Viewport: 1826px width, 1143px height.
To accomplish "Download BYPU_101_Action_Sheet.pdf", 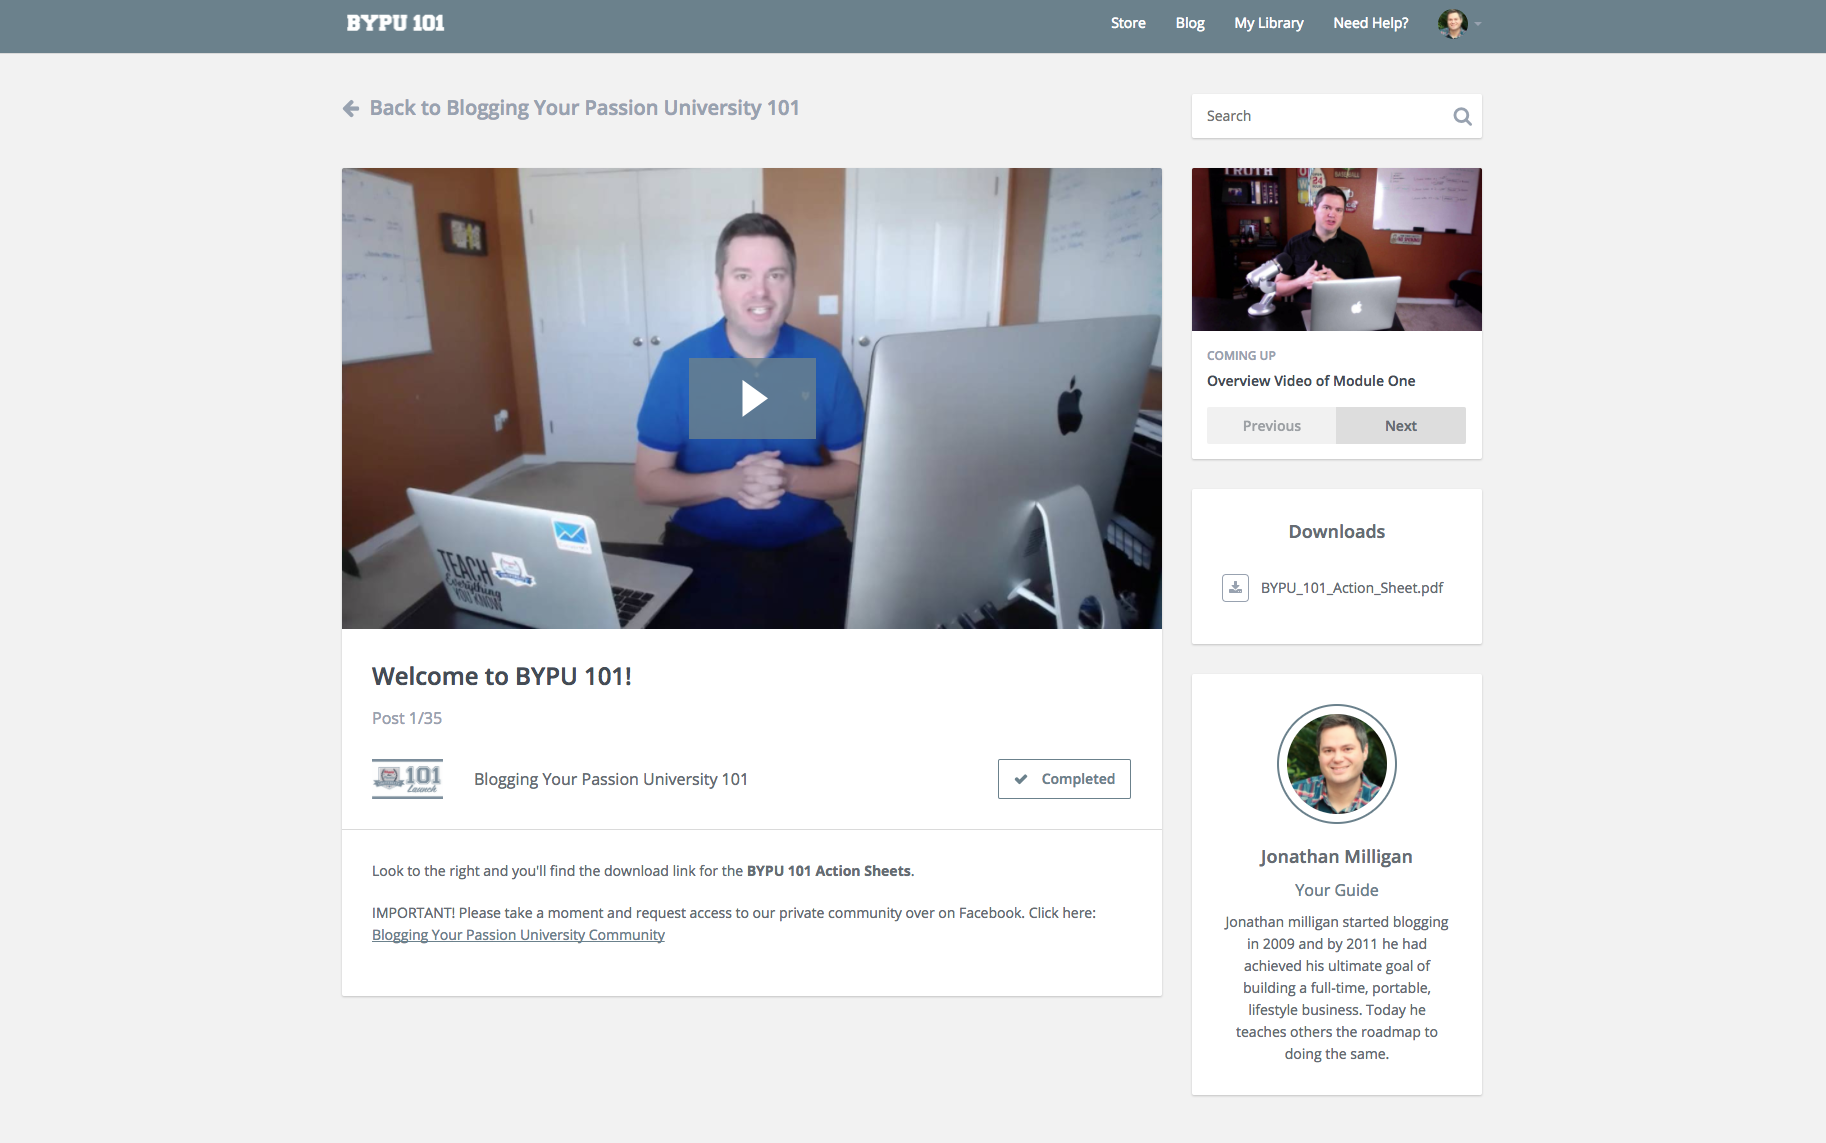I will point(1351,588).
